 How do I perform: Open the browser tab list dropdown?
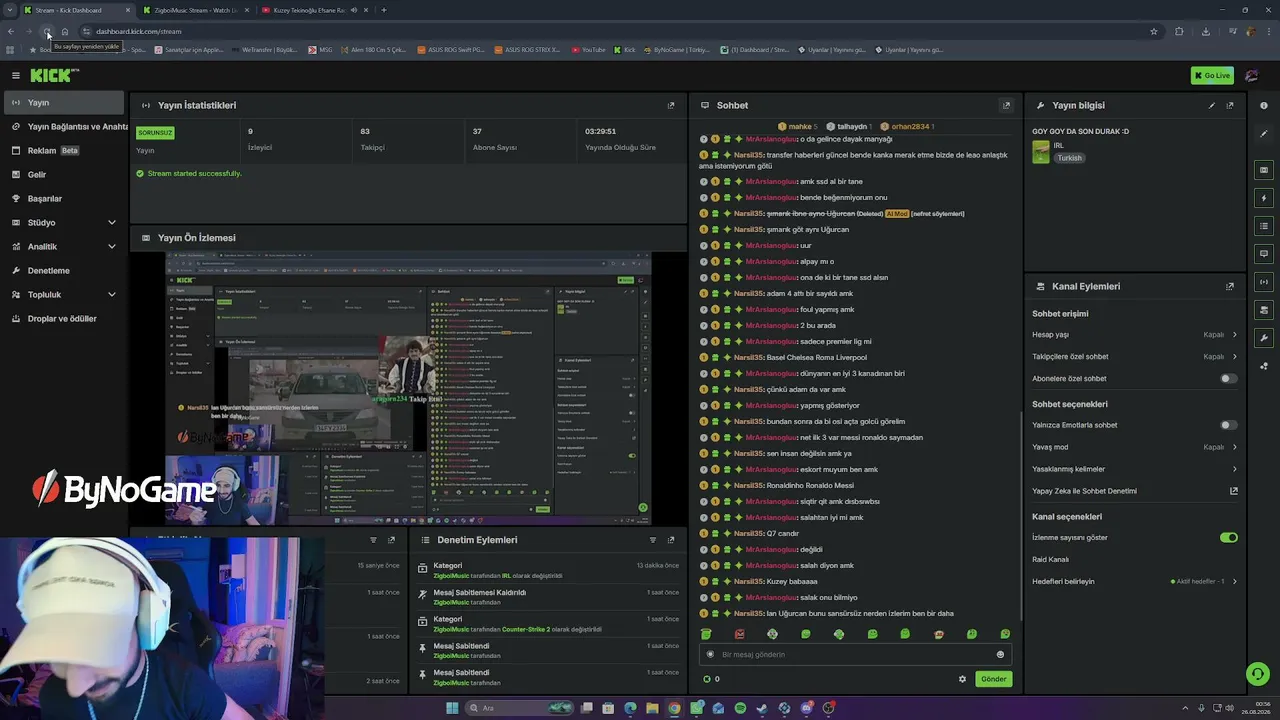click(x=10, y=10)
